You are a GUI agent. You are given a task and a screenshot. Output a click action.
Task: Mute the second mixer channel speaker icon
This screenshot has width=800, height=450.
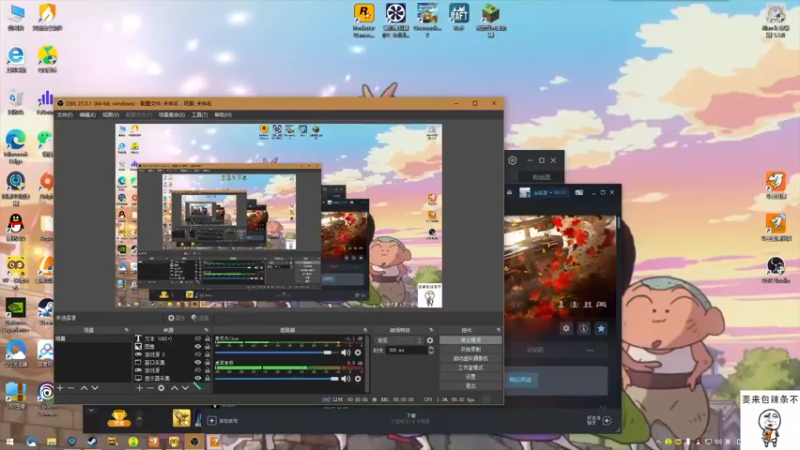[345, 379]
